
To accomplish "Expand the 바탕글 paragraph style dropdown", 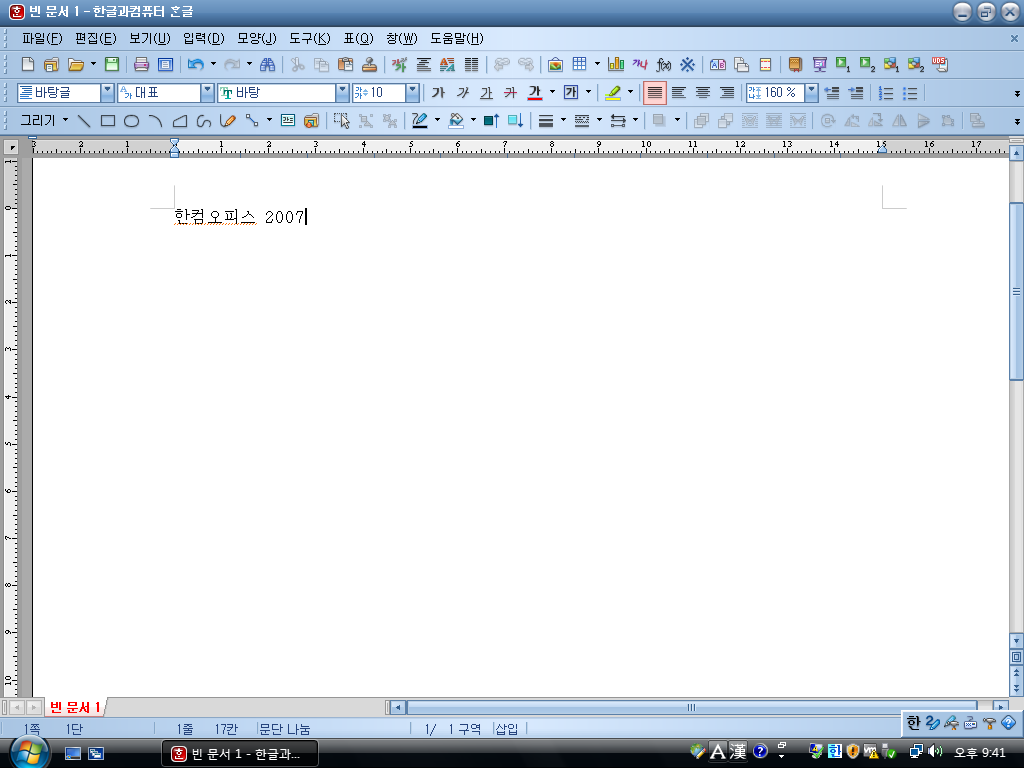I will pyautogui.click(x=107, y=93).
